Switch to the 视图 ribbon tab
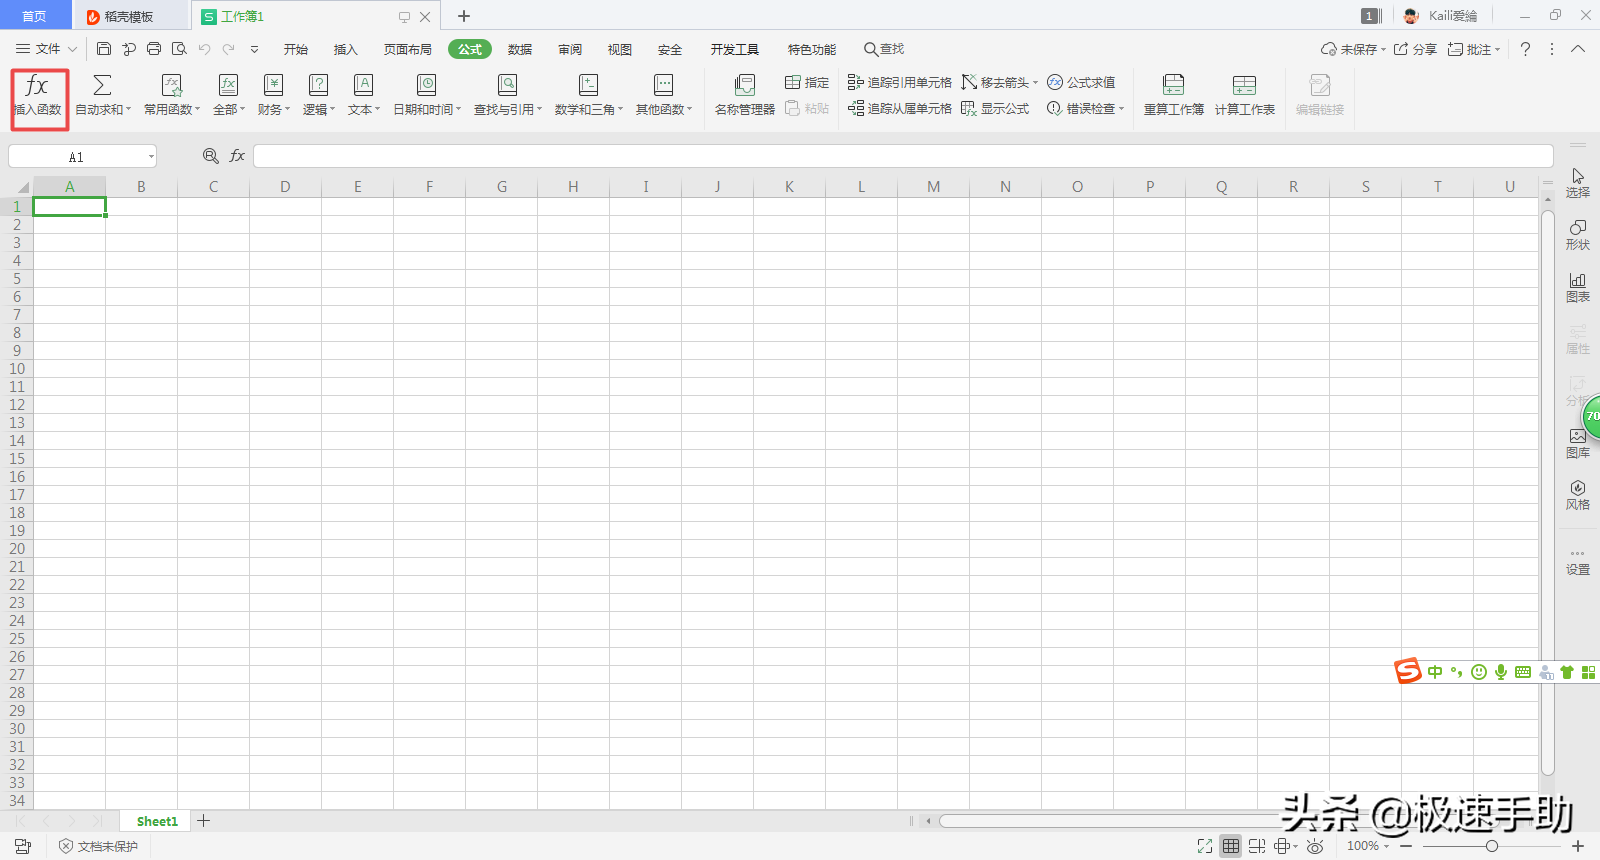 click(x=620, y=49)
